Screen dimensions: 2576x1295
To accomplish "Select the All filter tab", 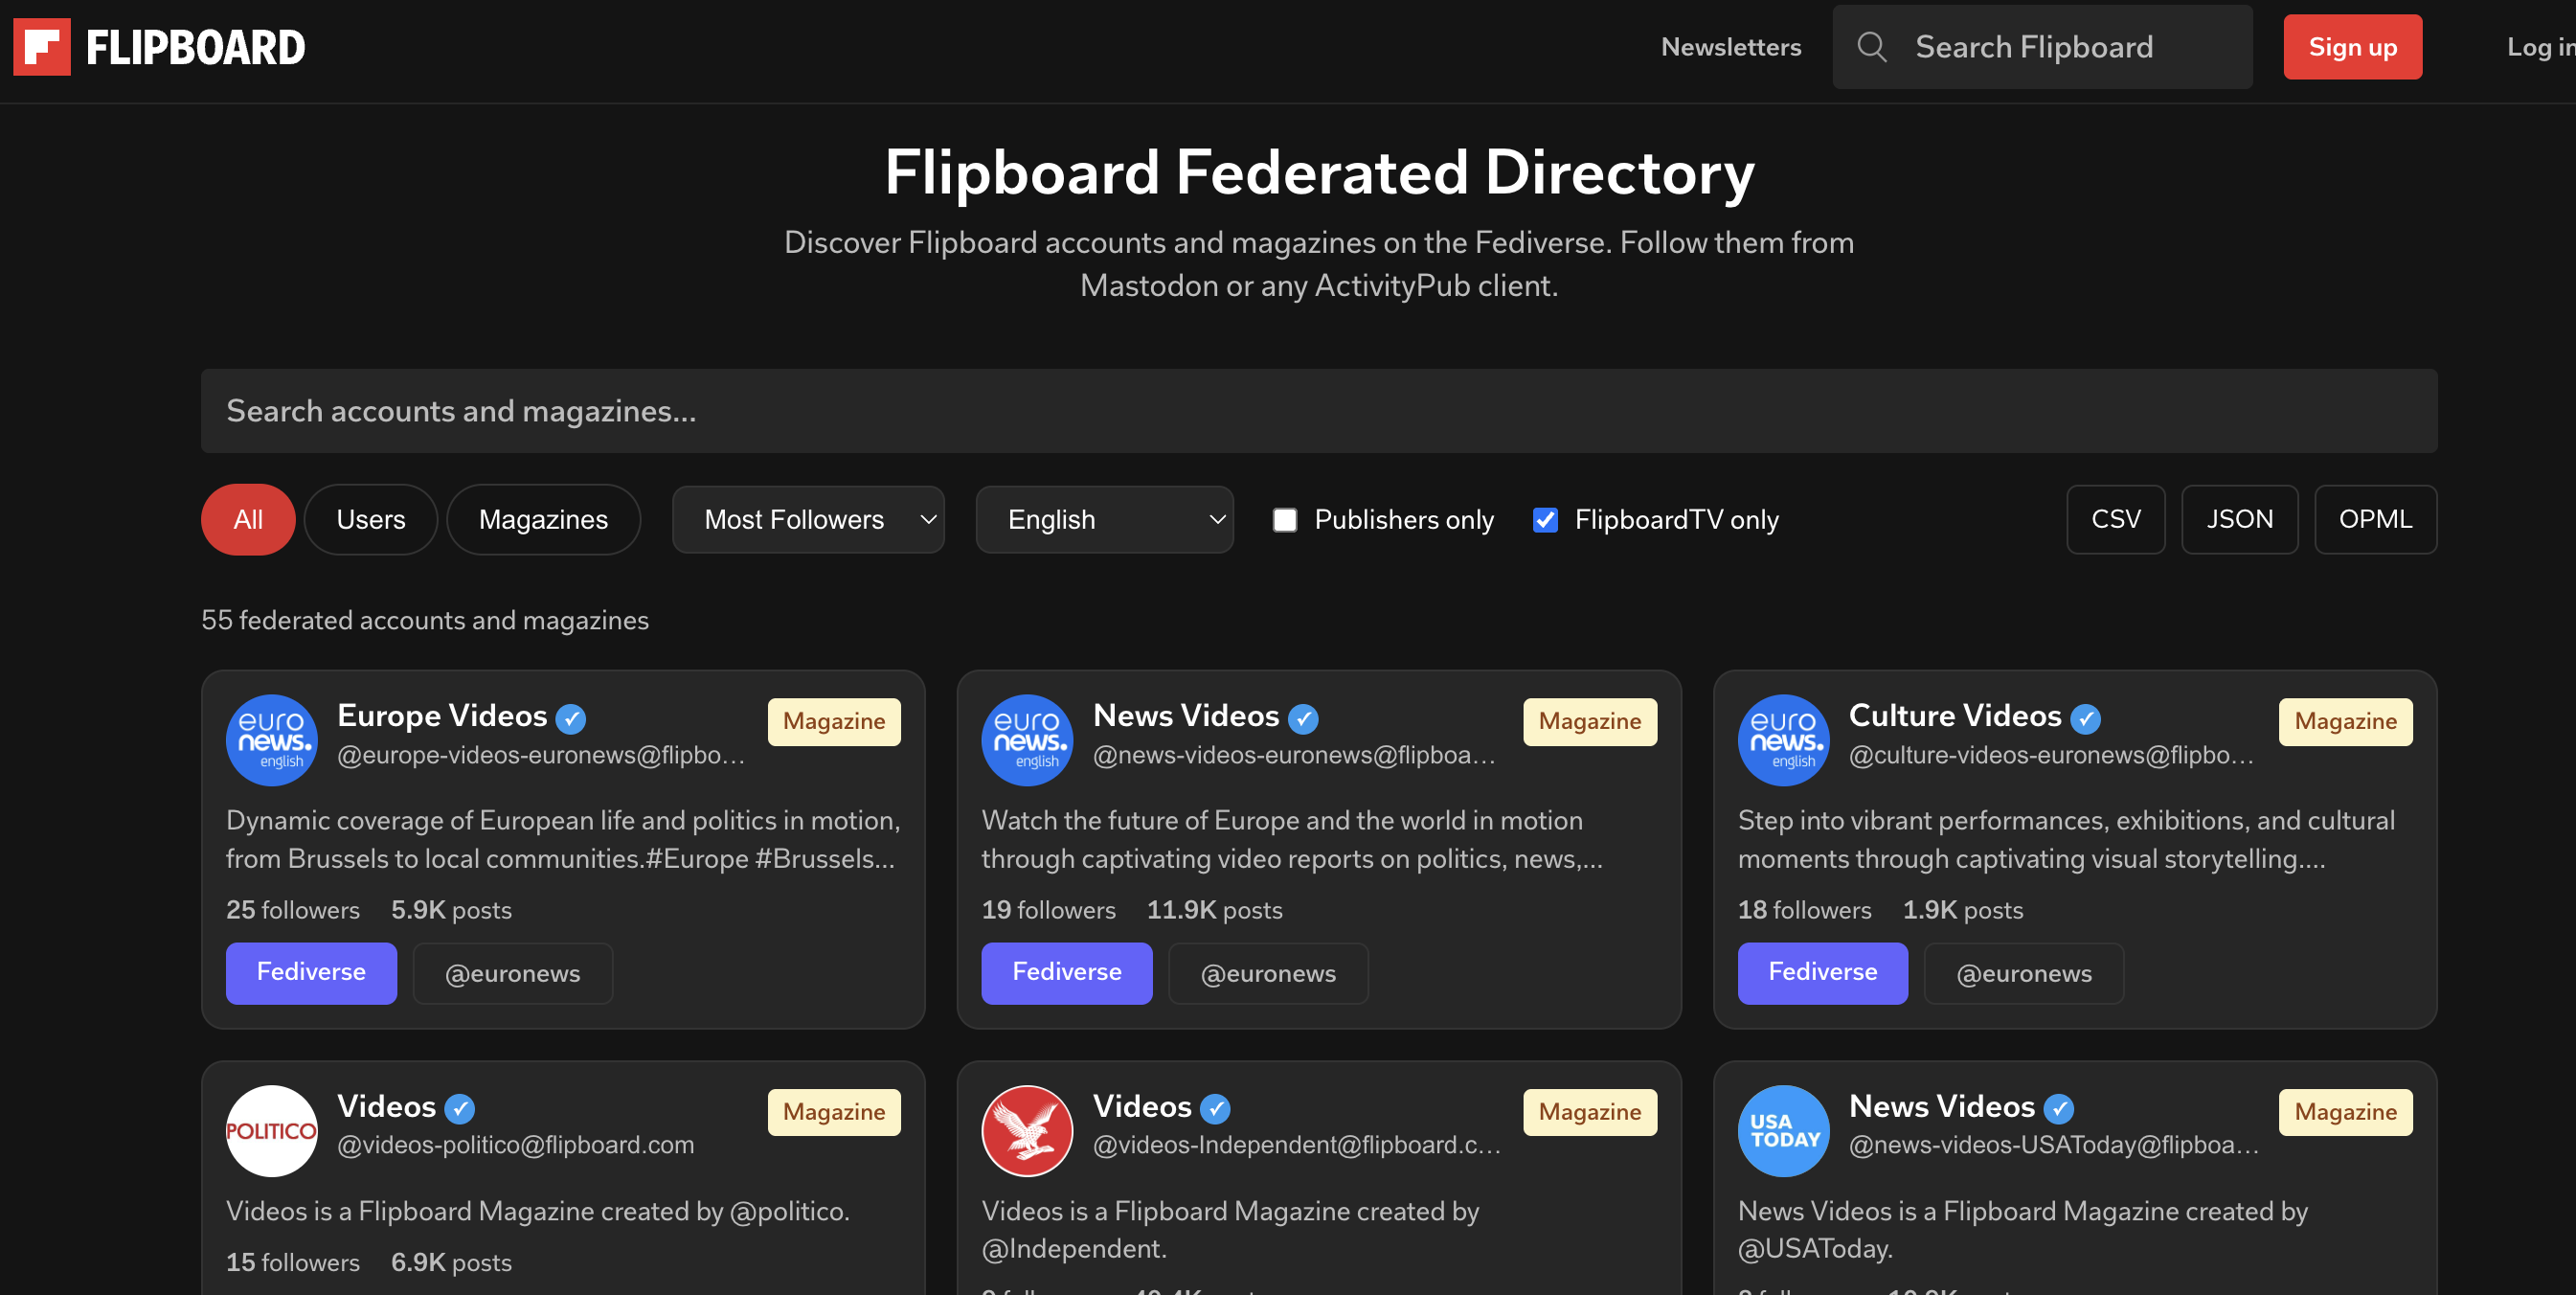I will 248,520.
